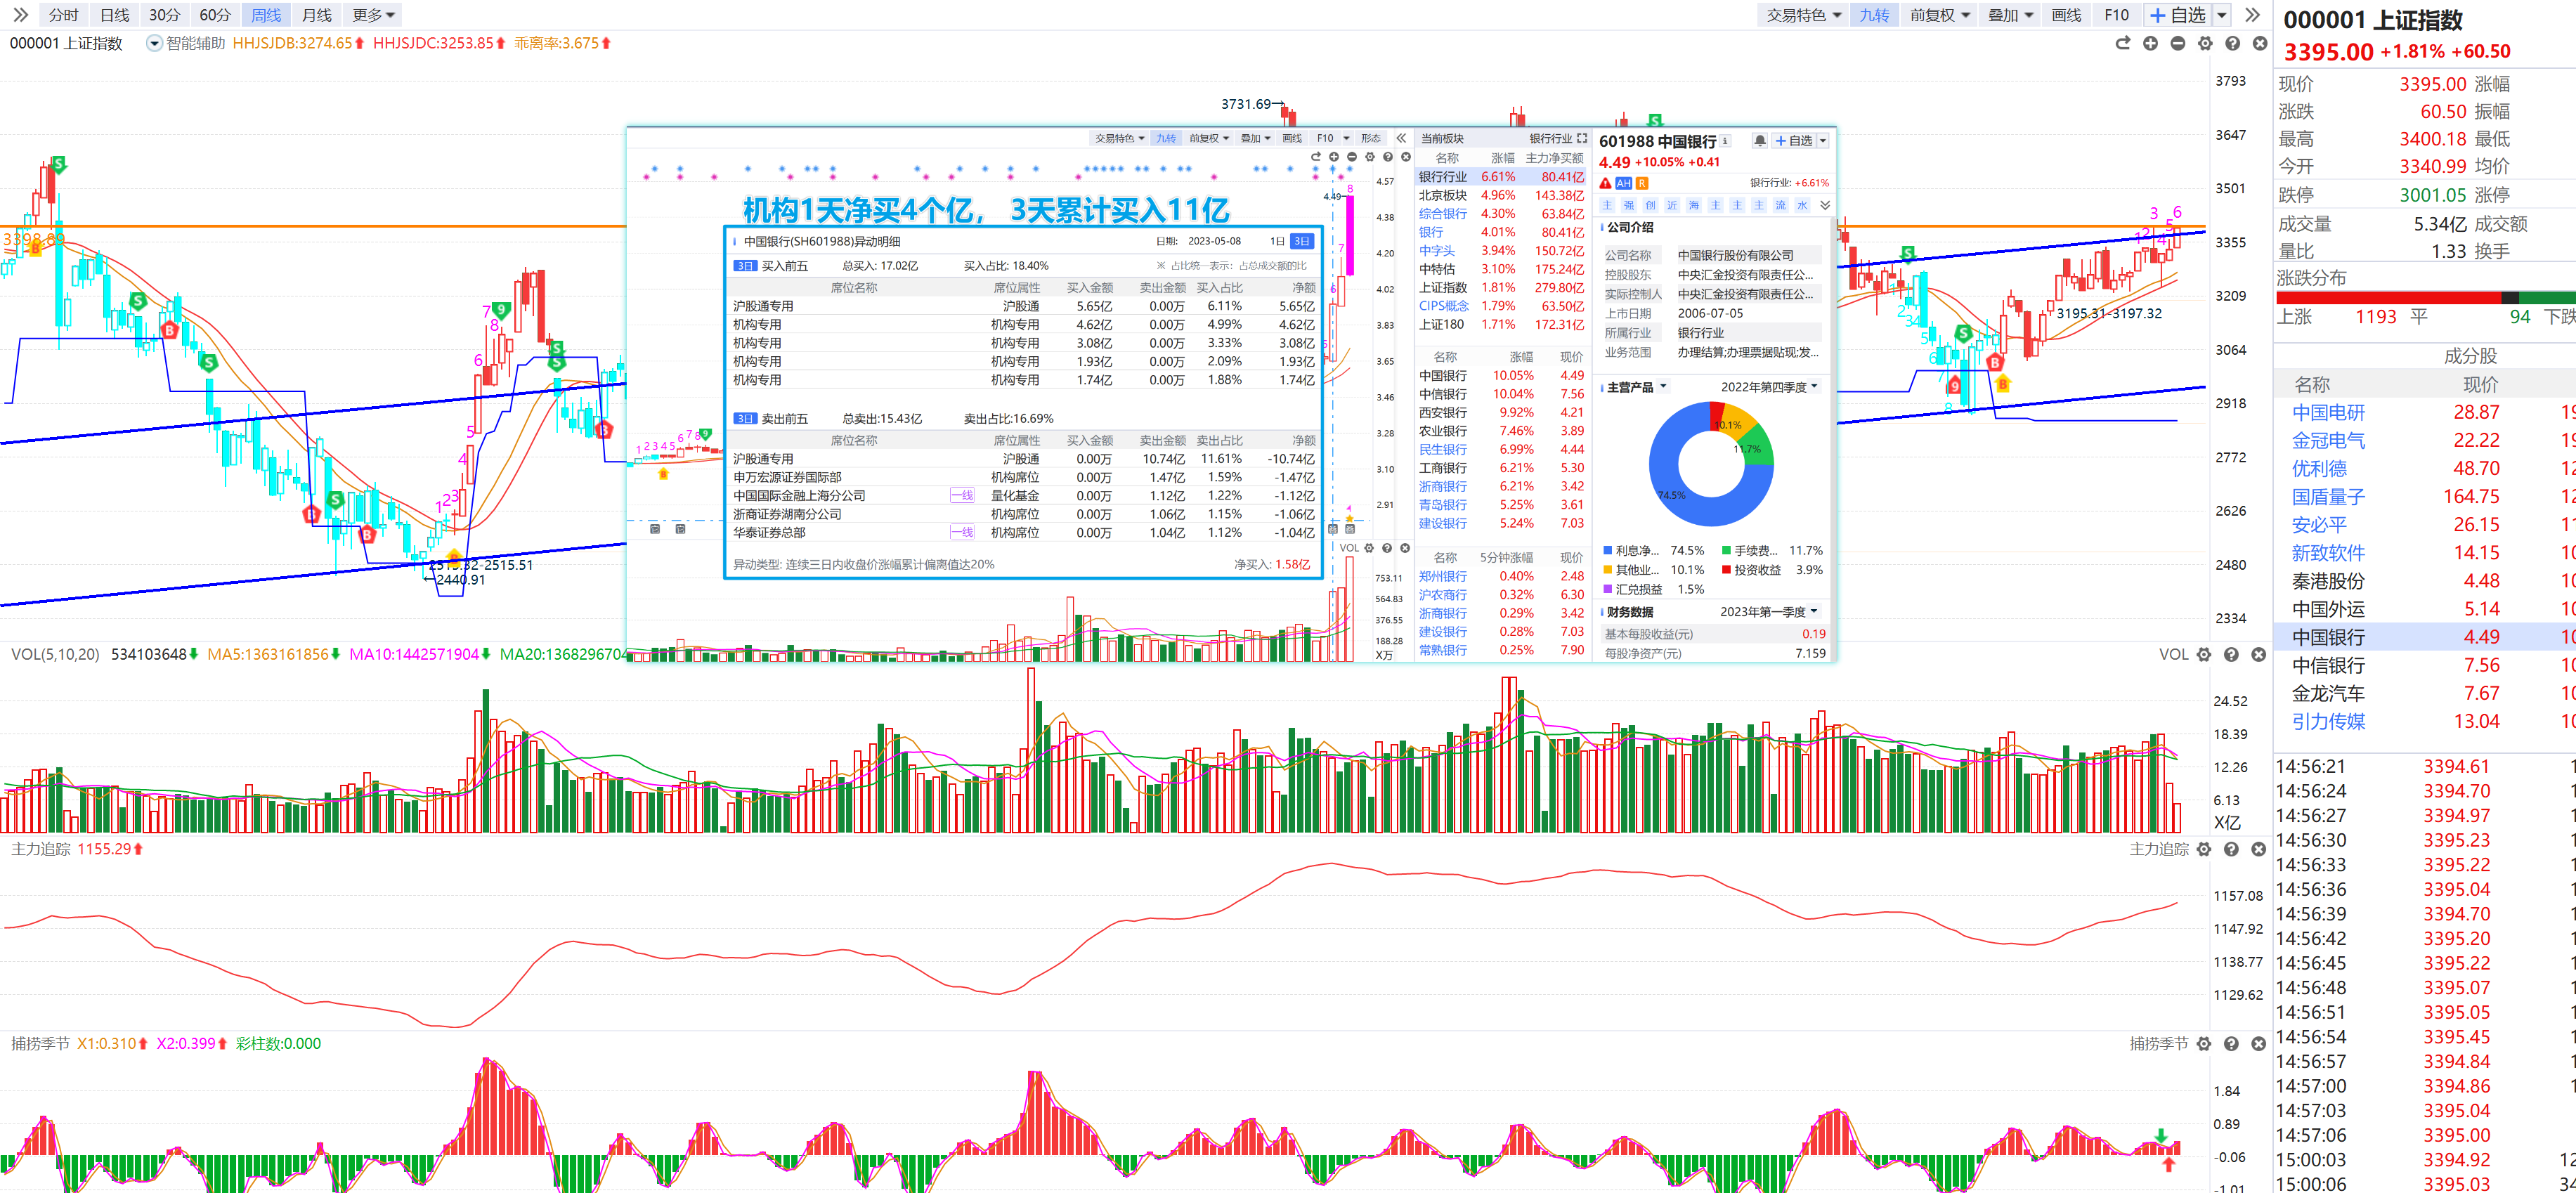The width and height of the screenshot is (2576, 1193).
Task: Switch detail view to 1日
Action: [x=1277, y=241]
